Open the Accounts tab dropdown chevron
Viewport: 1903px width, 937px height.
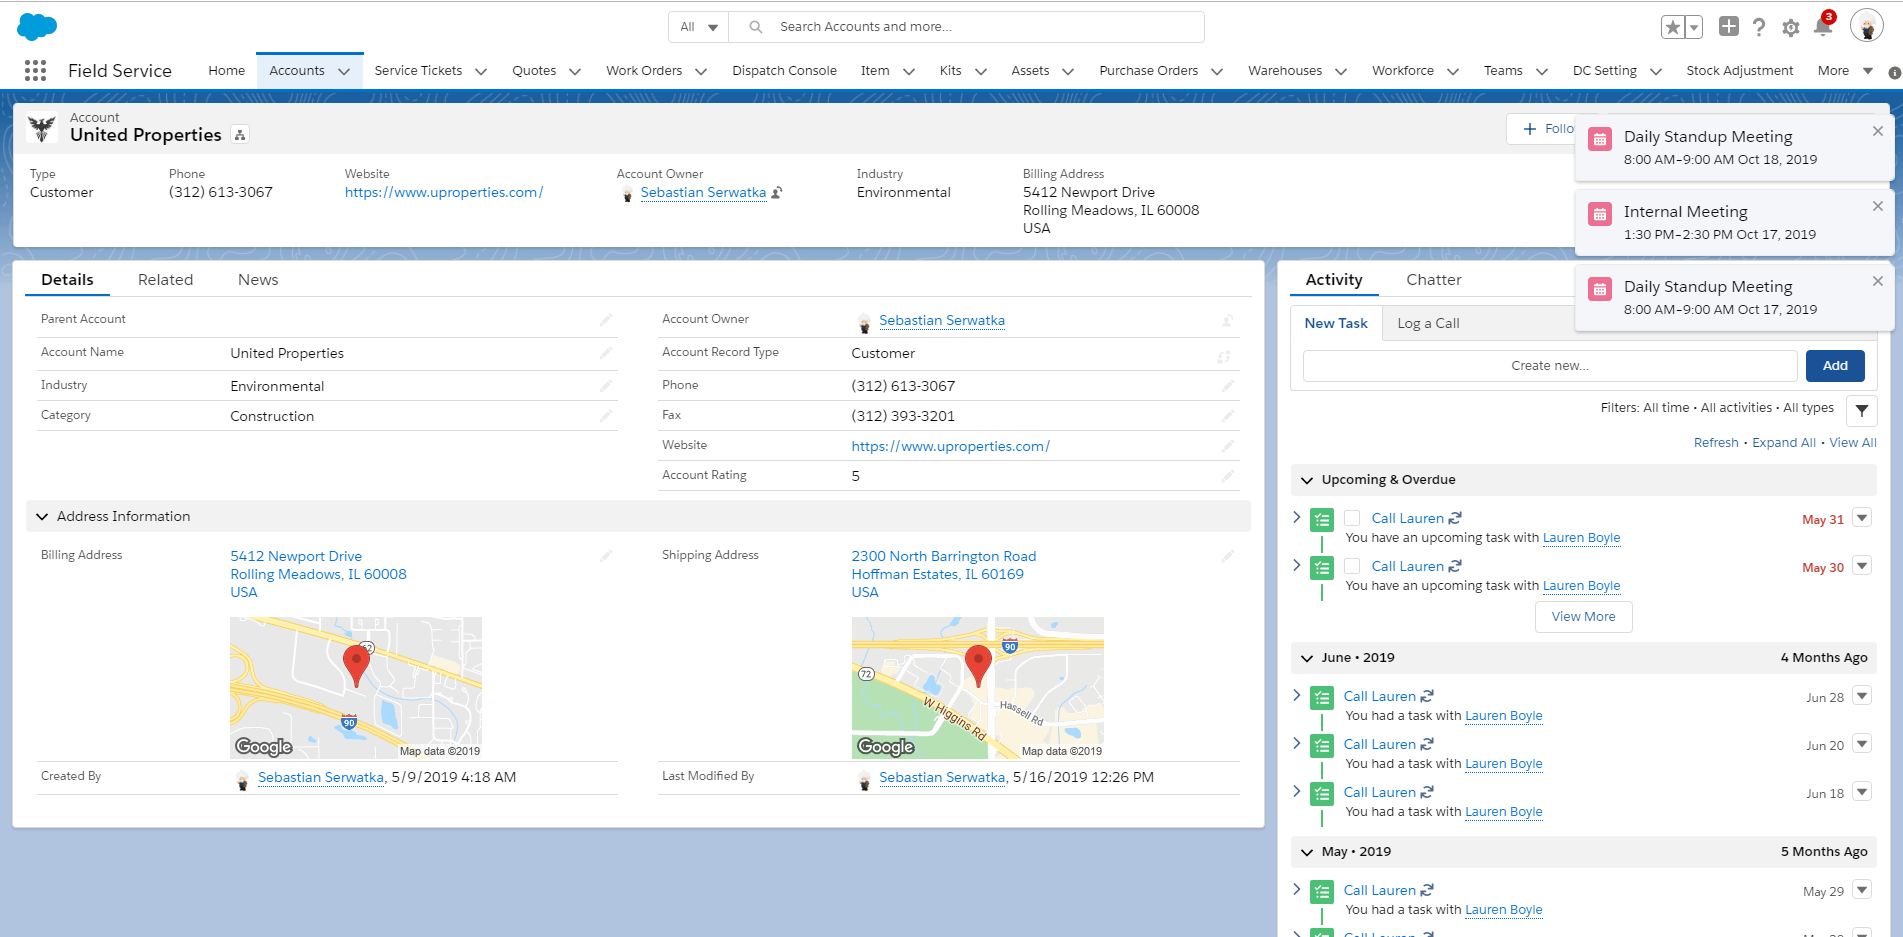(344, 71)
